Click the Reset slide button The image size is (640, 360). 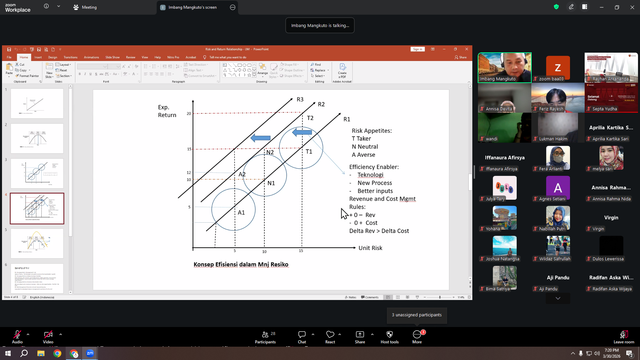(x=62, y=70)
